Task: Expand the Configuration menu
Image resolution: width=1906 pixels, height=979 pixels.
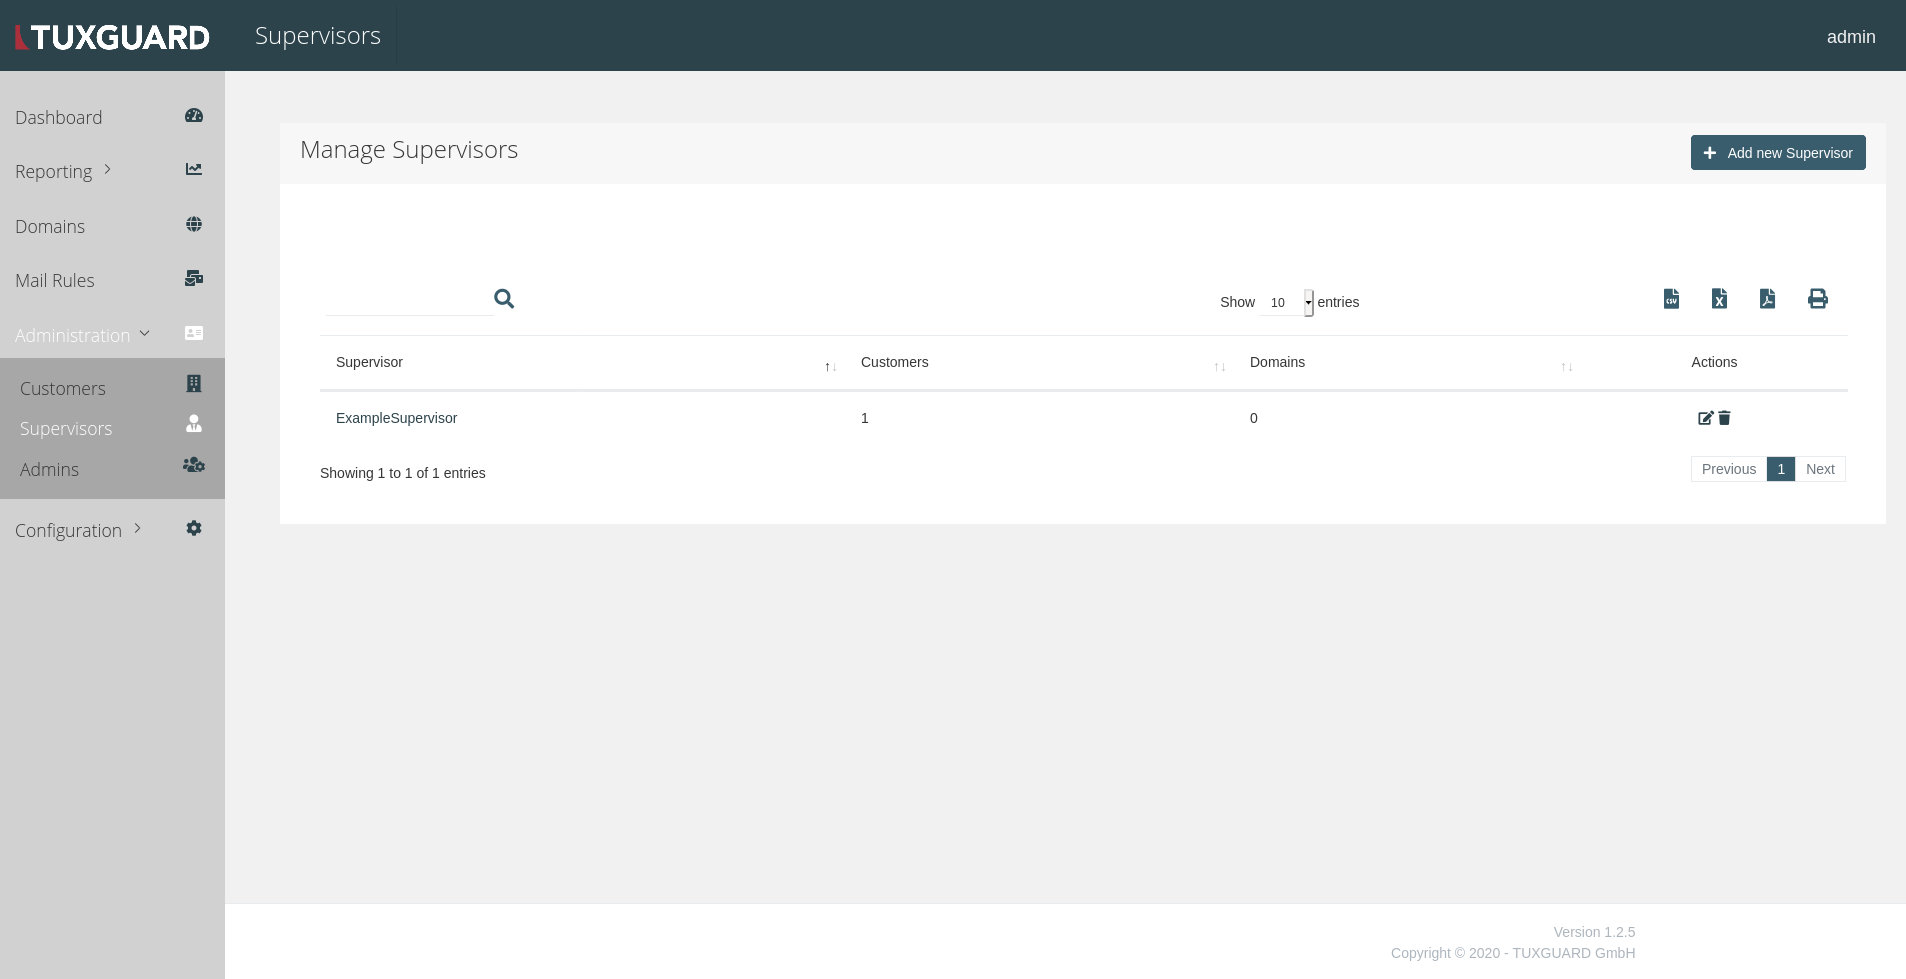Action: click(x=77, y=530)
